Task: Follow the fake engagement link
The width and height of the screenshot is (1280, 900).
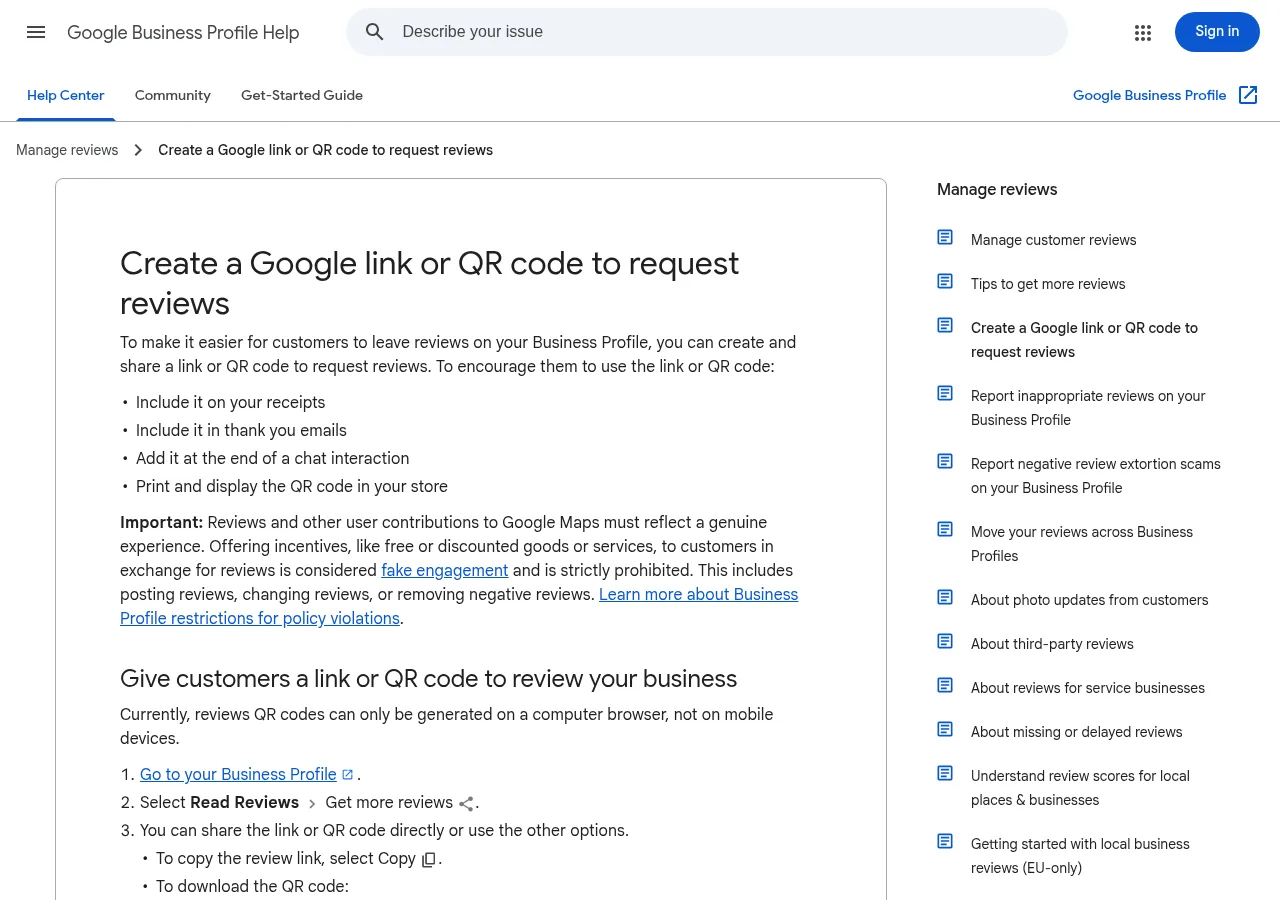Action: pyautogui.click(x=445, y=570)
